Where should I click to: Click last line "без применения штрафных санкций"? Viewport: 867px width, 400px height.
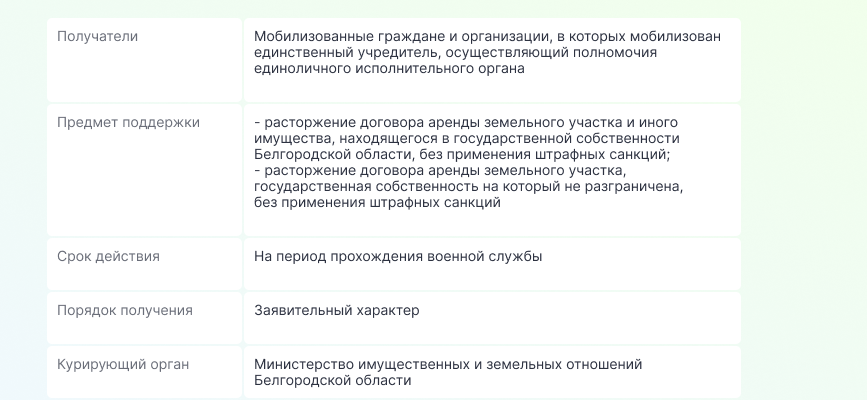pyautogui.click(x=378, y=202)
